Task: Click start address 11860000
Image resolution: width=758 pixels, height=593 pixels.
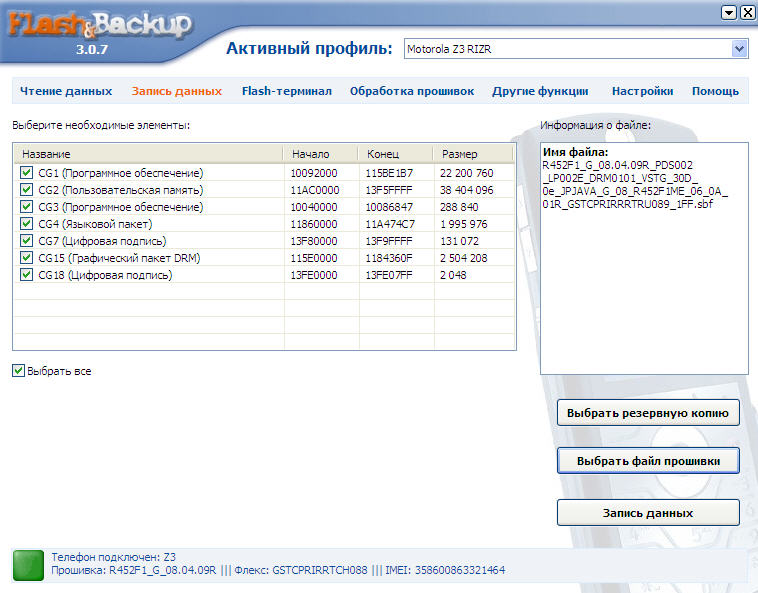Action: (314, 224)
